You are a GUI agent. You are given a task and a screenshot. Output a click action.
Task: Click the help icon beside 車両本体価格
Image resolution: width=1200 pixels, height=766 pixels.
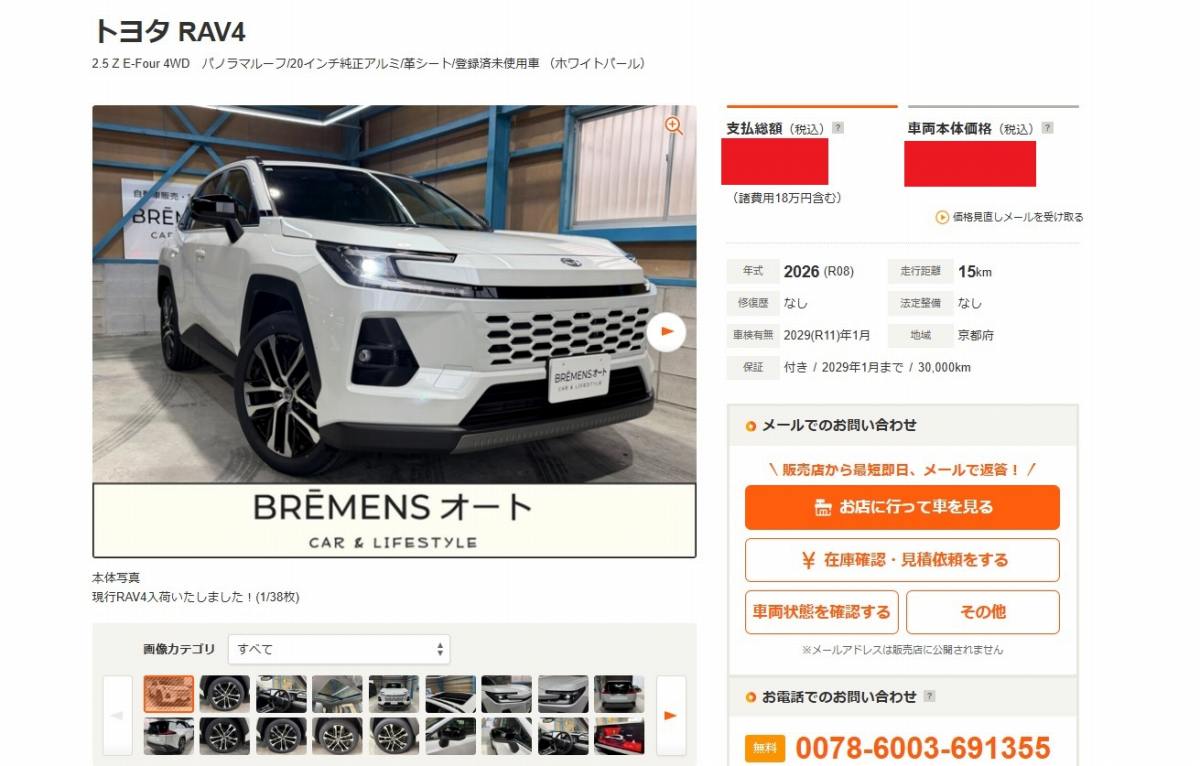[1047, 128]
